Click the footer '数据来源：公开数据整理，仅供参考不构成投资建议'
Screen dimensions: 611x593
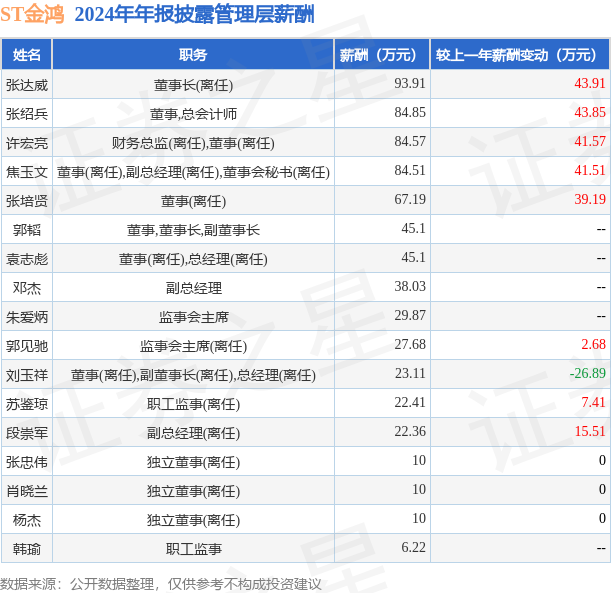(161, 584)
